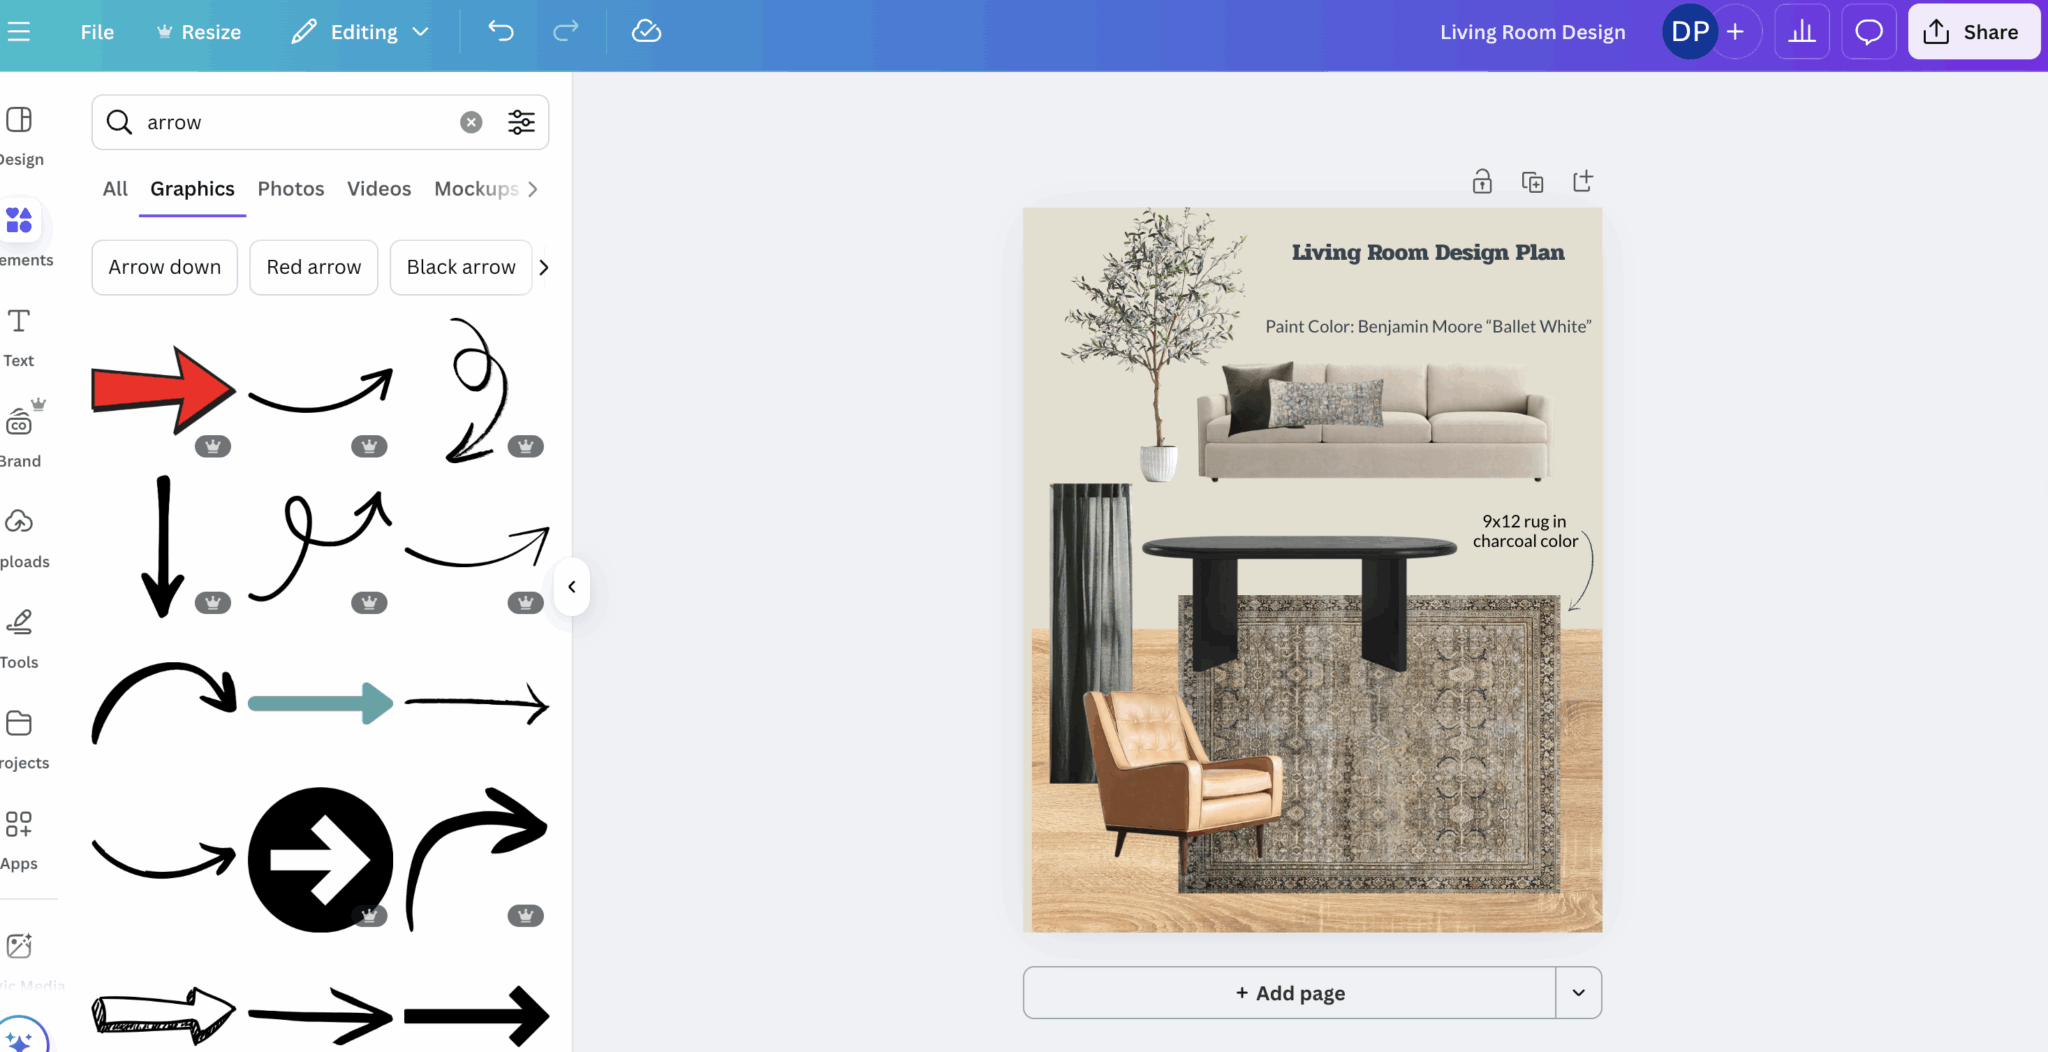Click the Red arrow suggestion chip

coord(314,267)
